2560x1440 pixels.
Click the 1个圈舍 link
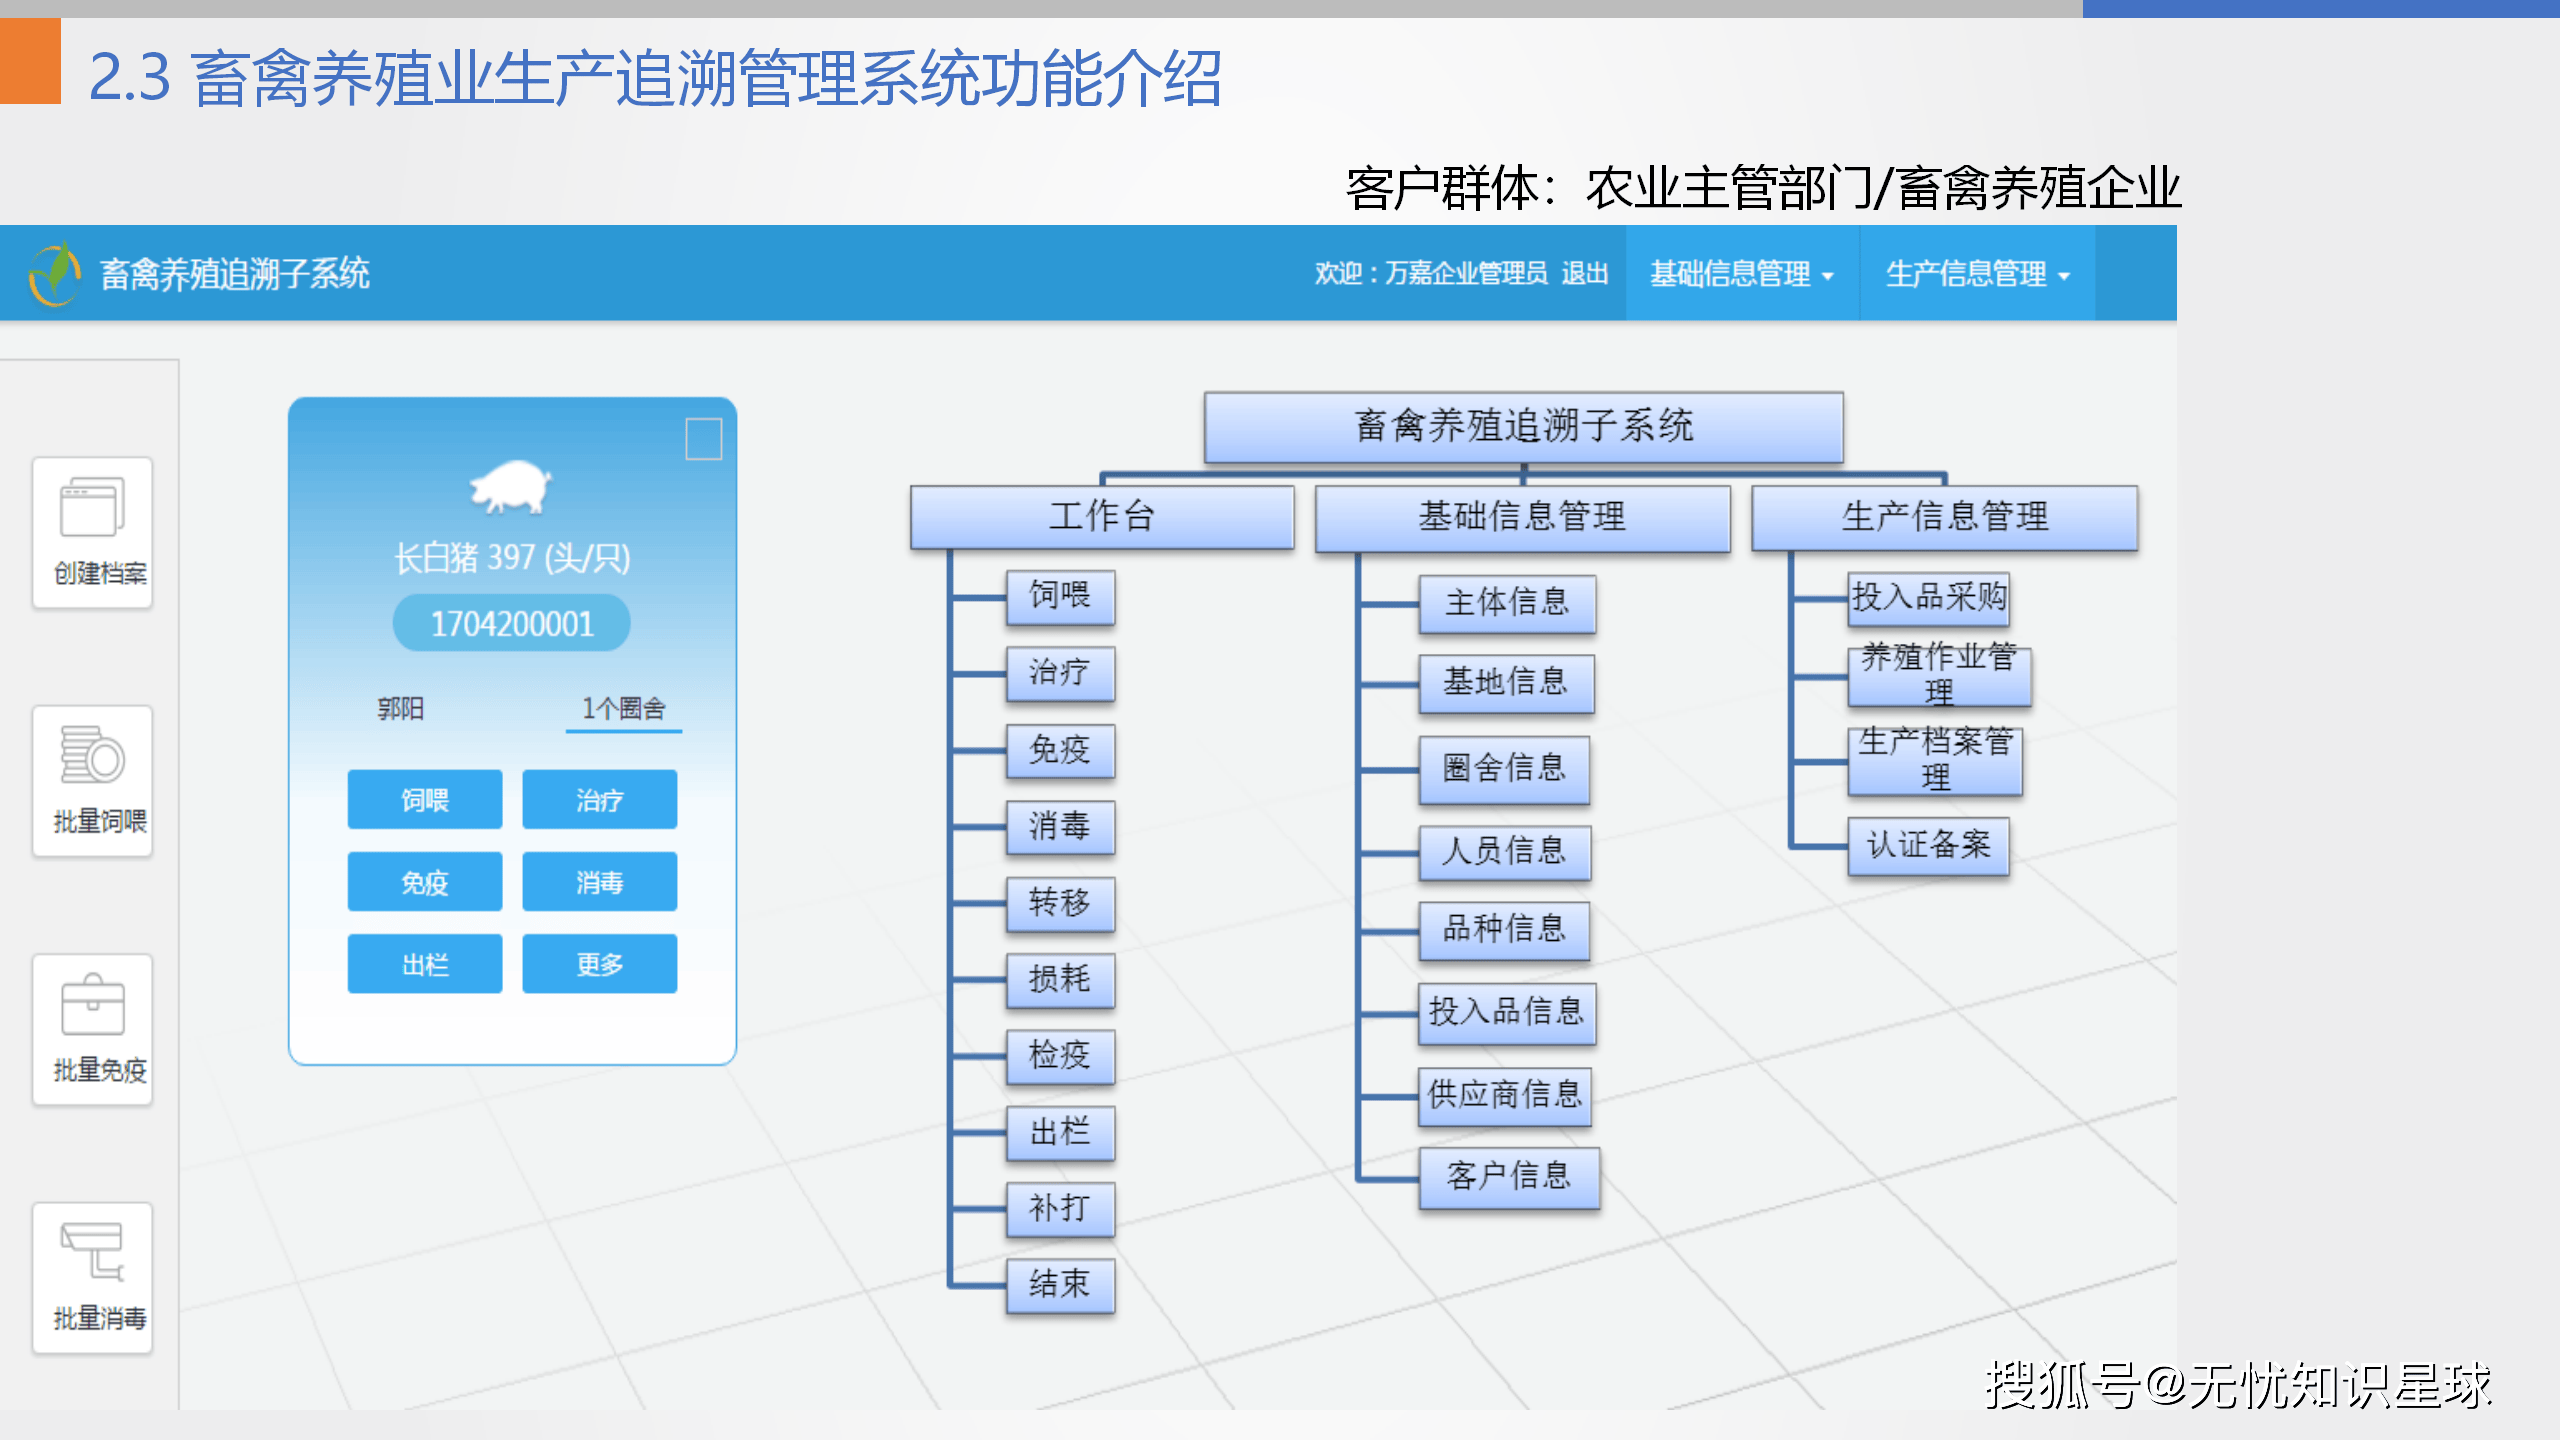pos(624,709)
